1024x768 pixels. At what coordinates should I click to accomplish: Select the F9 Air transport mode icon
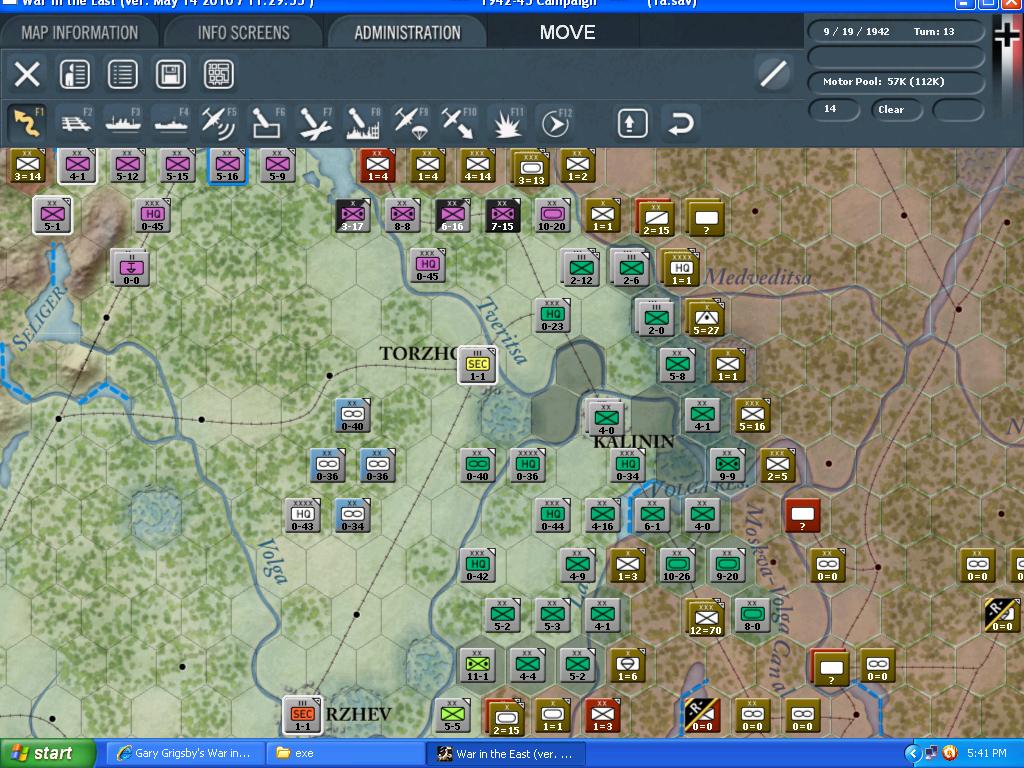[411, 122]
